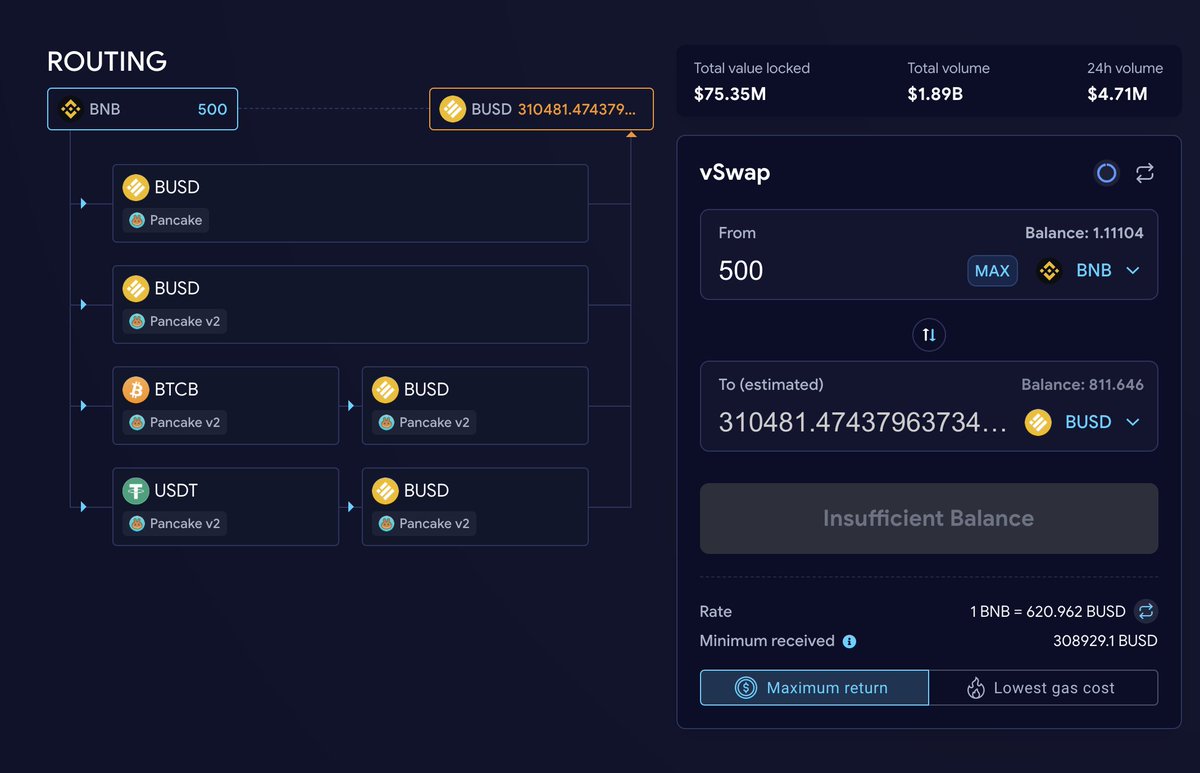The image size is (1200, 773).
Task: Click the dollar icon on Maximum return
Action: click(x=745, y=688)
